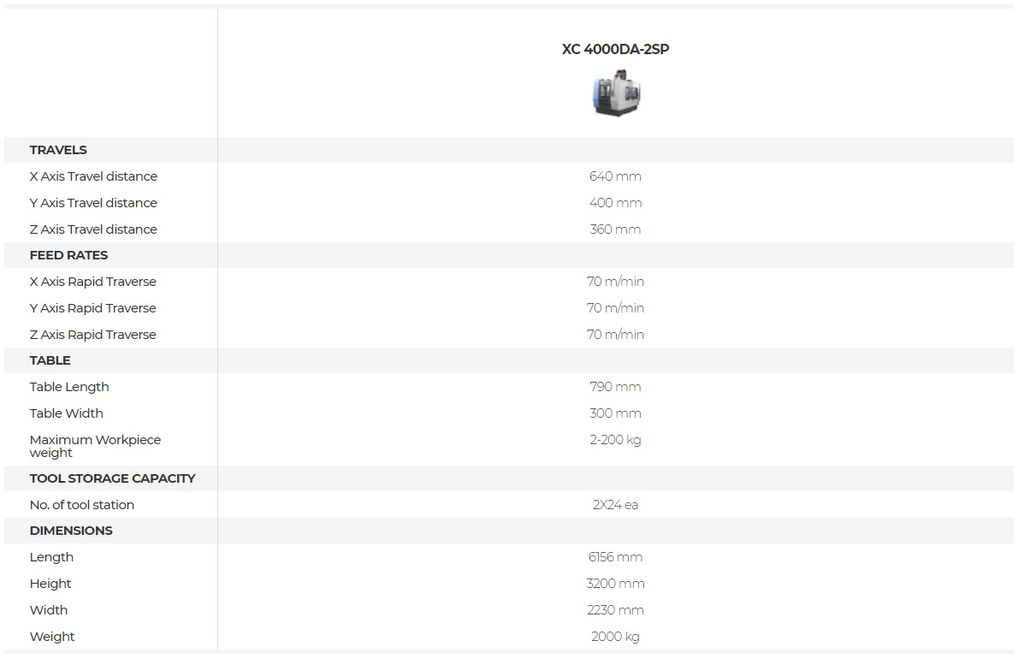The width and height of the screenshot is (1024, 660).
Task: Select the TRAVELS section header
Action: (x=58, y=149)
